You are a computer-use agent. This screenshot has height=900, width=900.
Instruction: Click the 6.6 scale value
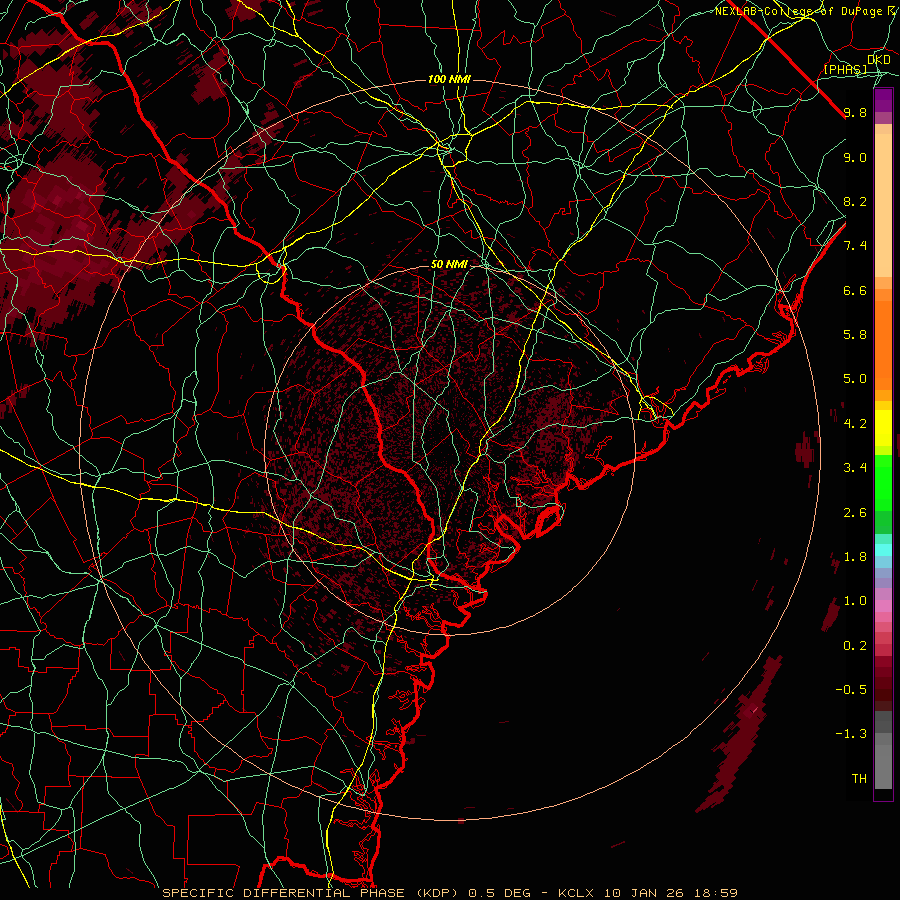[855, 290]
